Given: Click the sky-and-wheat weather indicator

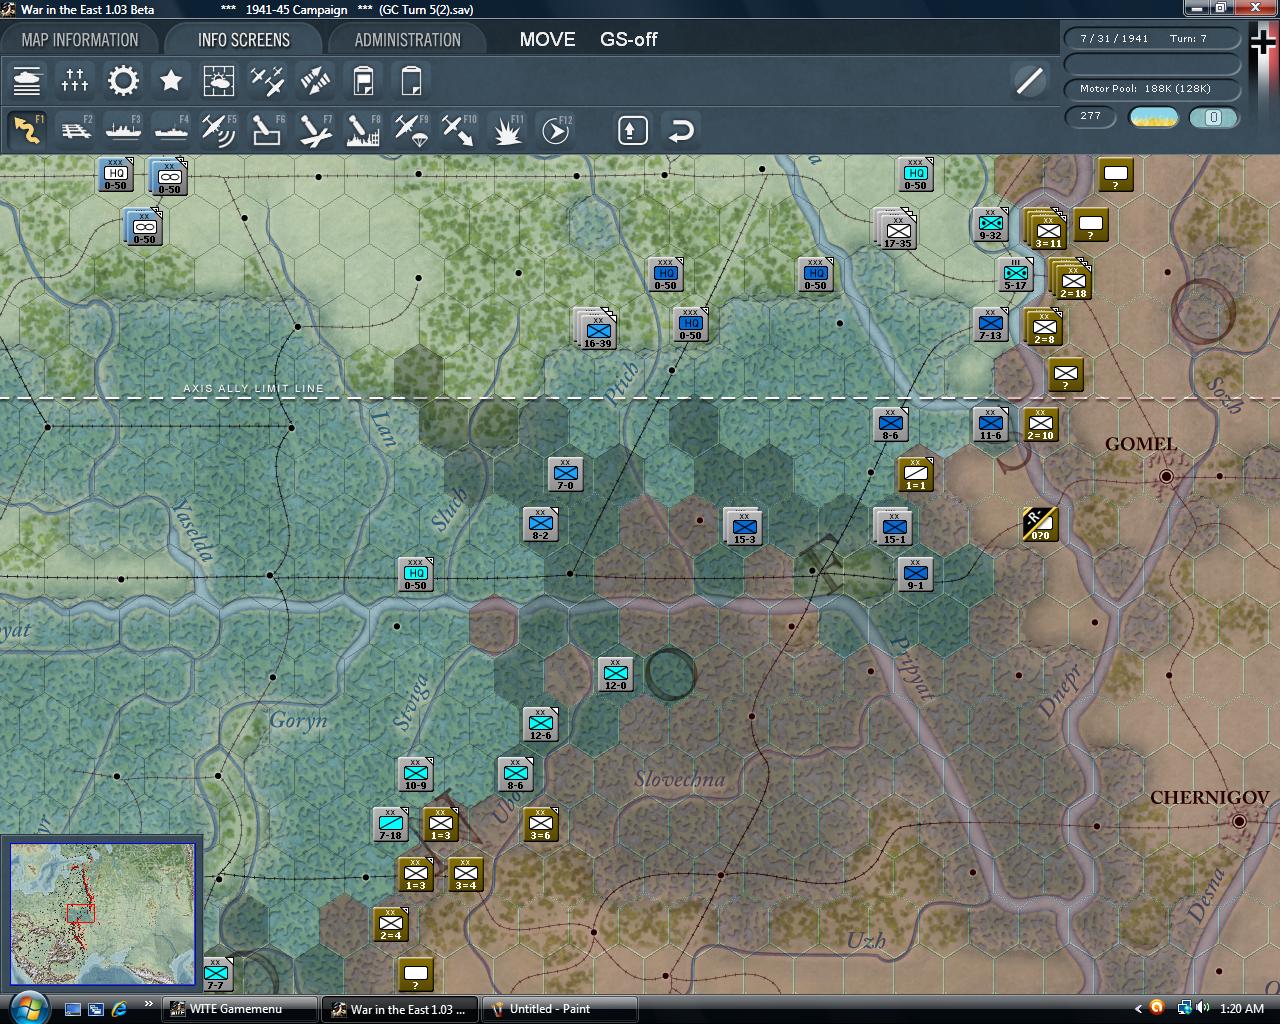Looking at the screenshot, I should click(x=1153, y=117).
